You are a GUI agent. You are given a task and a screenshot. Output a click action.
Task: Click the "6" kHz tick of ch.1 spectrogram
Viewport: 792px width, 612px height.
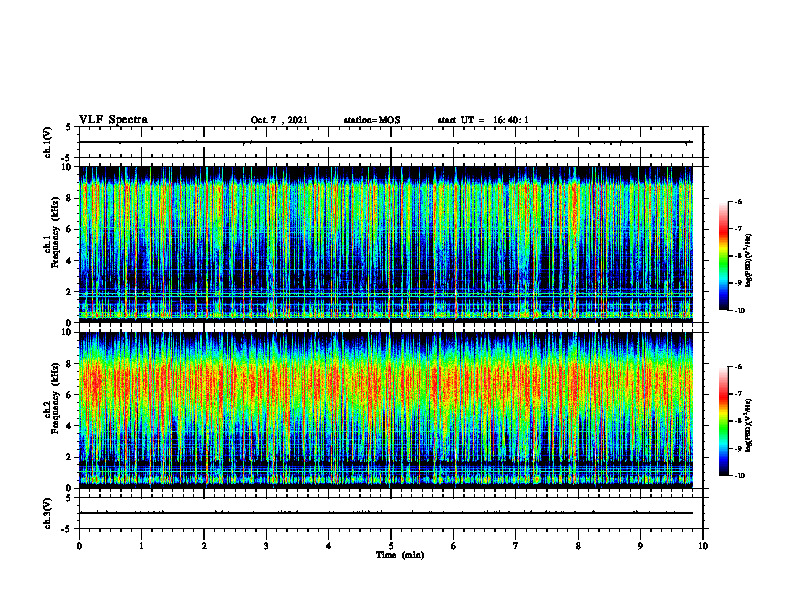point(70,230)
